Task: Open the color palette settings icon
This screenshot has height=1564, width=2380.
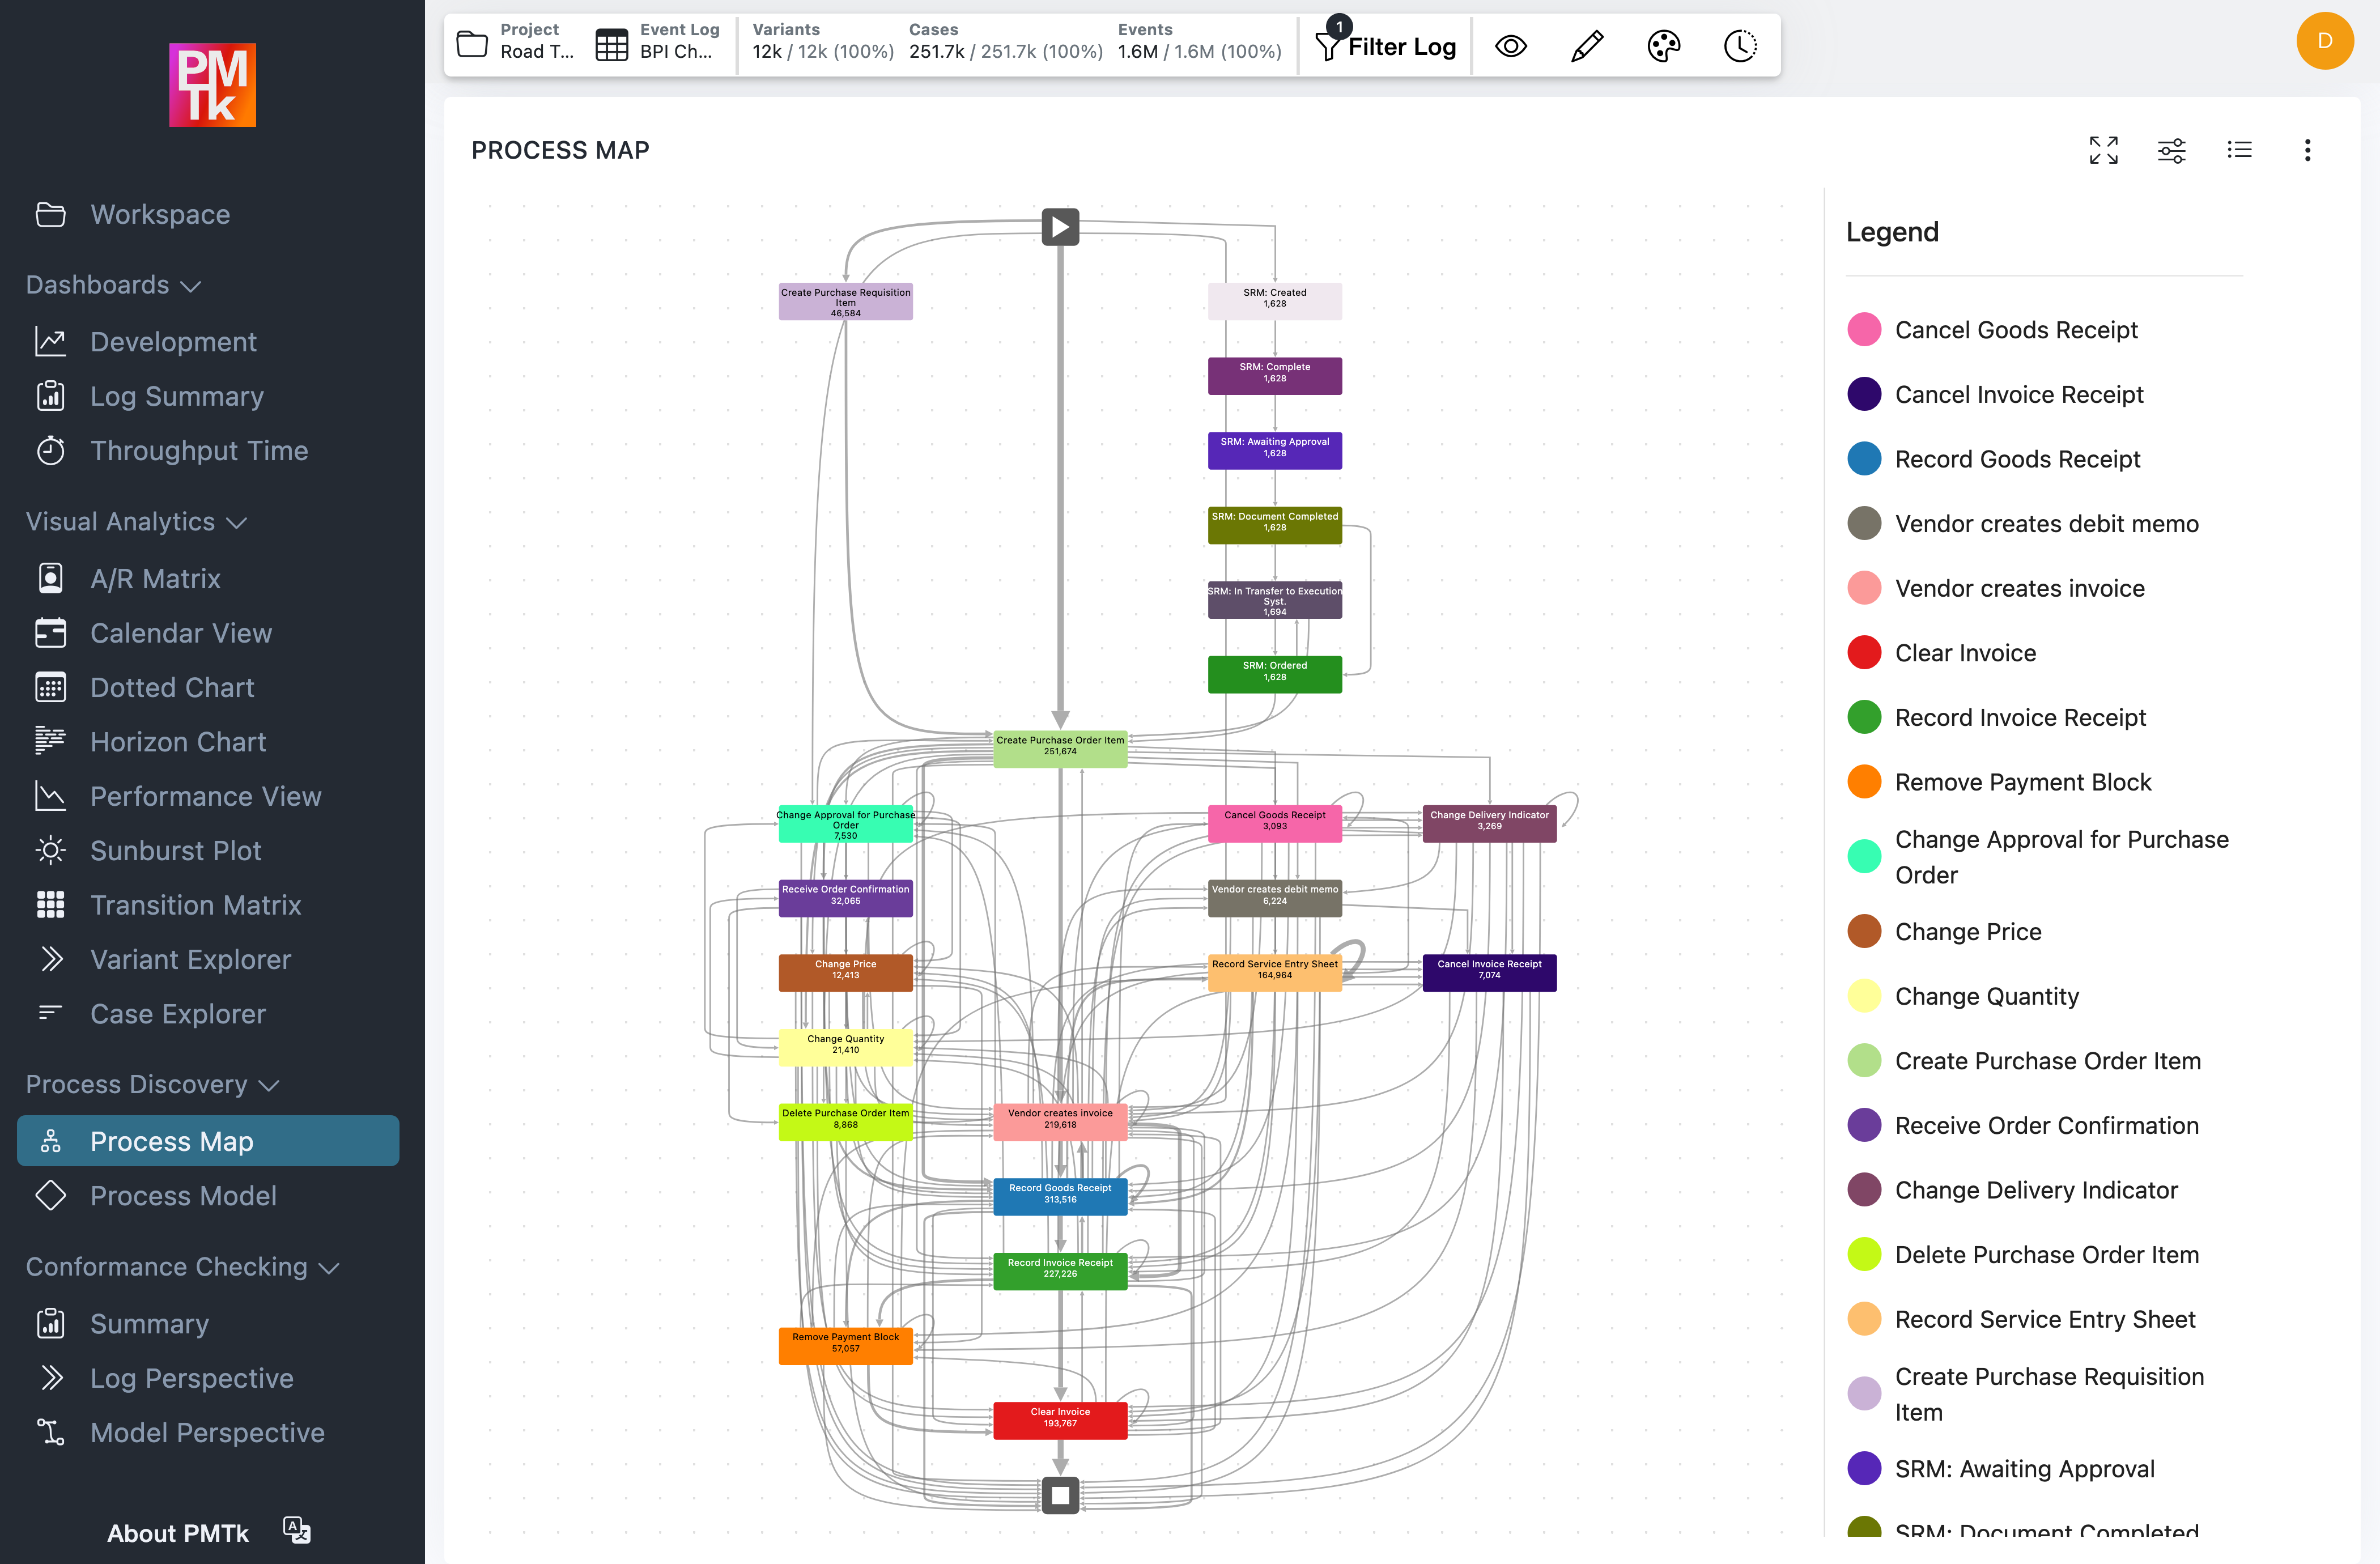Action: pyautogui.click(x=1663, y=45)
